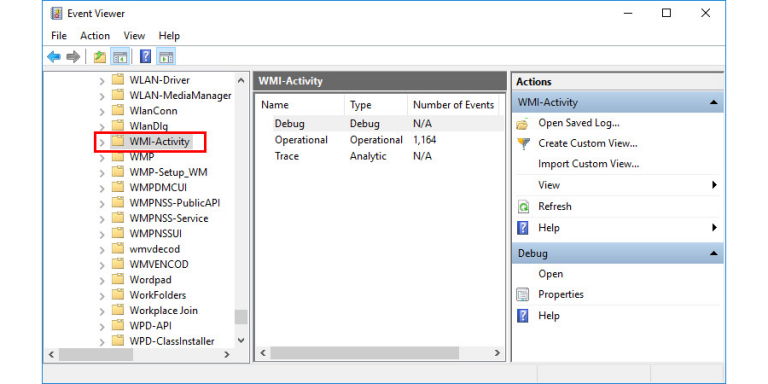Sort by Number of Events column header

(453, 105)
